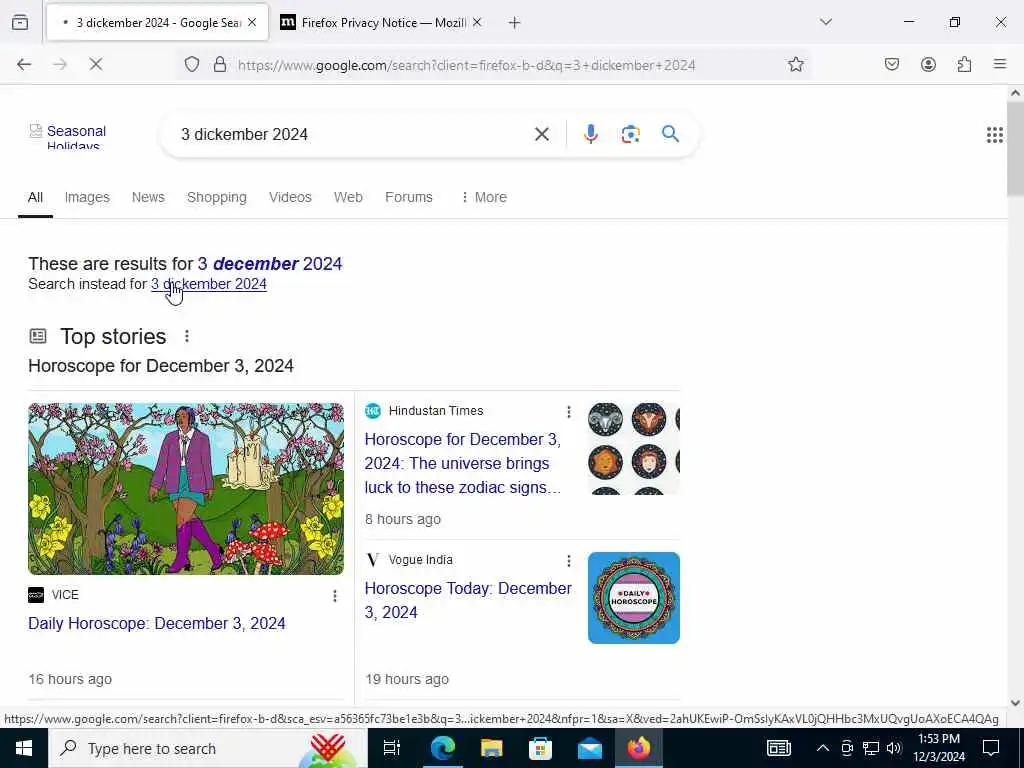
Task: Open Save to Pocket icon
Action: 892,64
